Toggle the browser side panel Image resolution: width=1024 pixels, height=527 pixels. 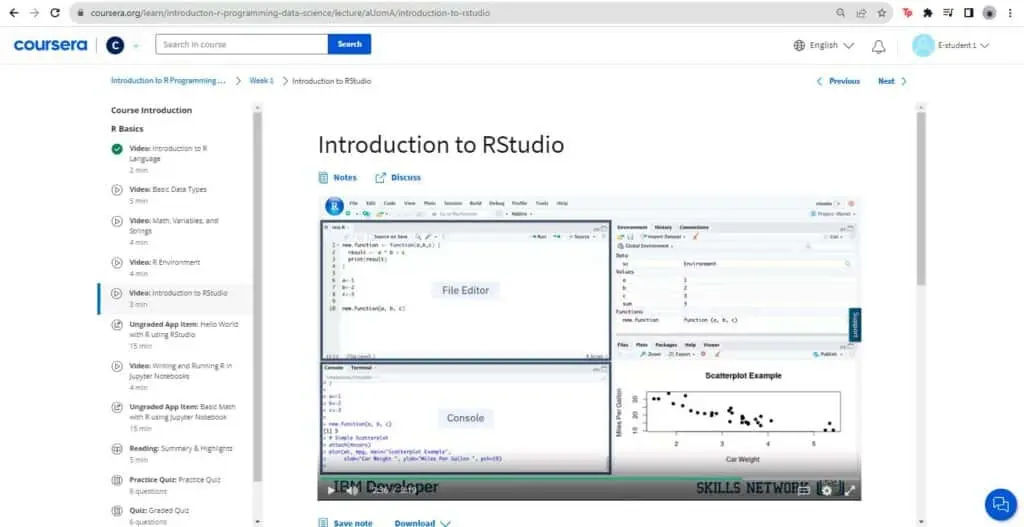coord(968,12)
